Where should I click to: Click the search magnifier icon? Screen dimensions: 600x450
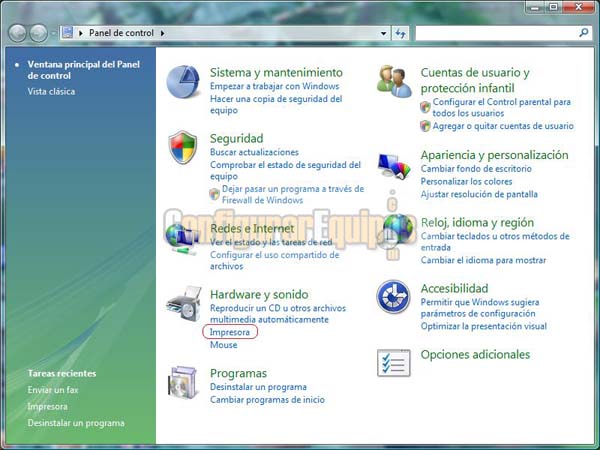(x=584, y=33)
